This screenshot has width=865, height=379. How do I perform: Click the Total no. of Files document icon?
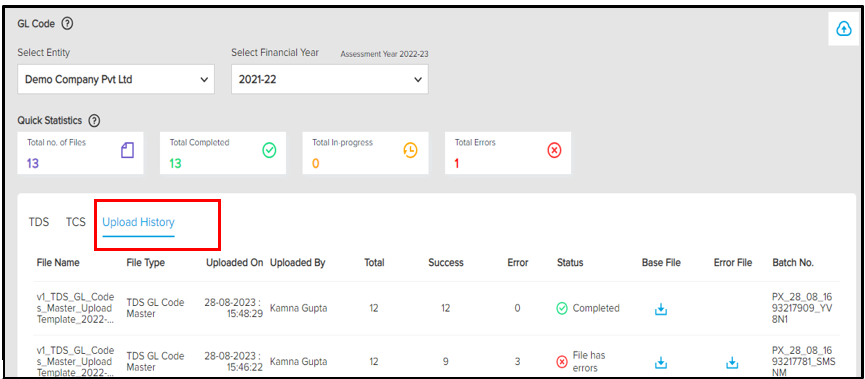(127, 151)
